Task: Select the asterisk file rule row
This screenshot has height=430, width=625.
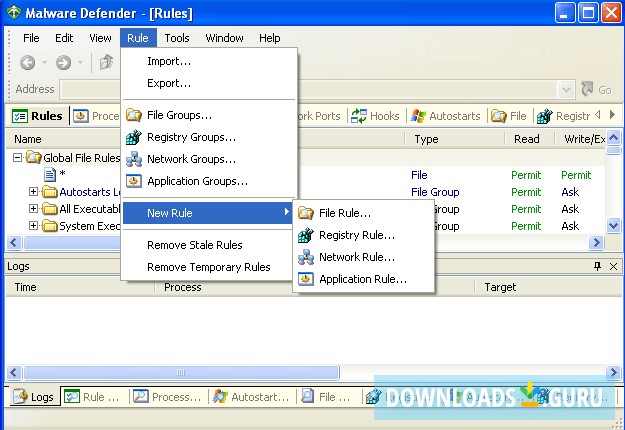Action: (305, 175)
